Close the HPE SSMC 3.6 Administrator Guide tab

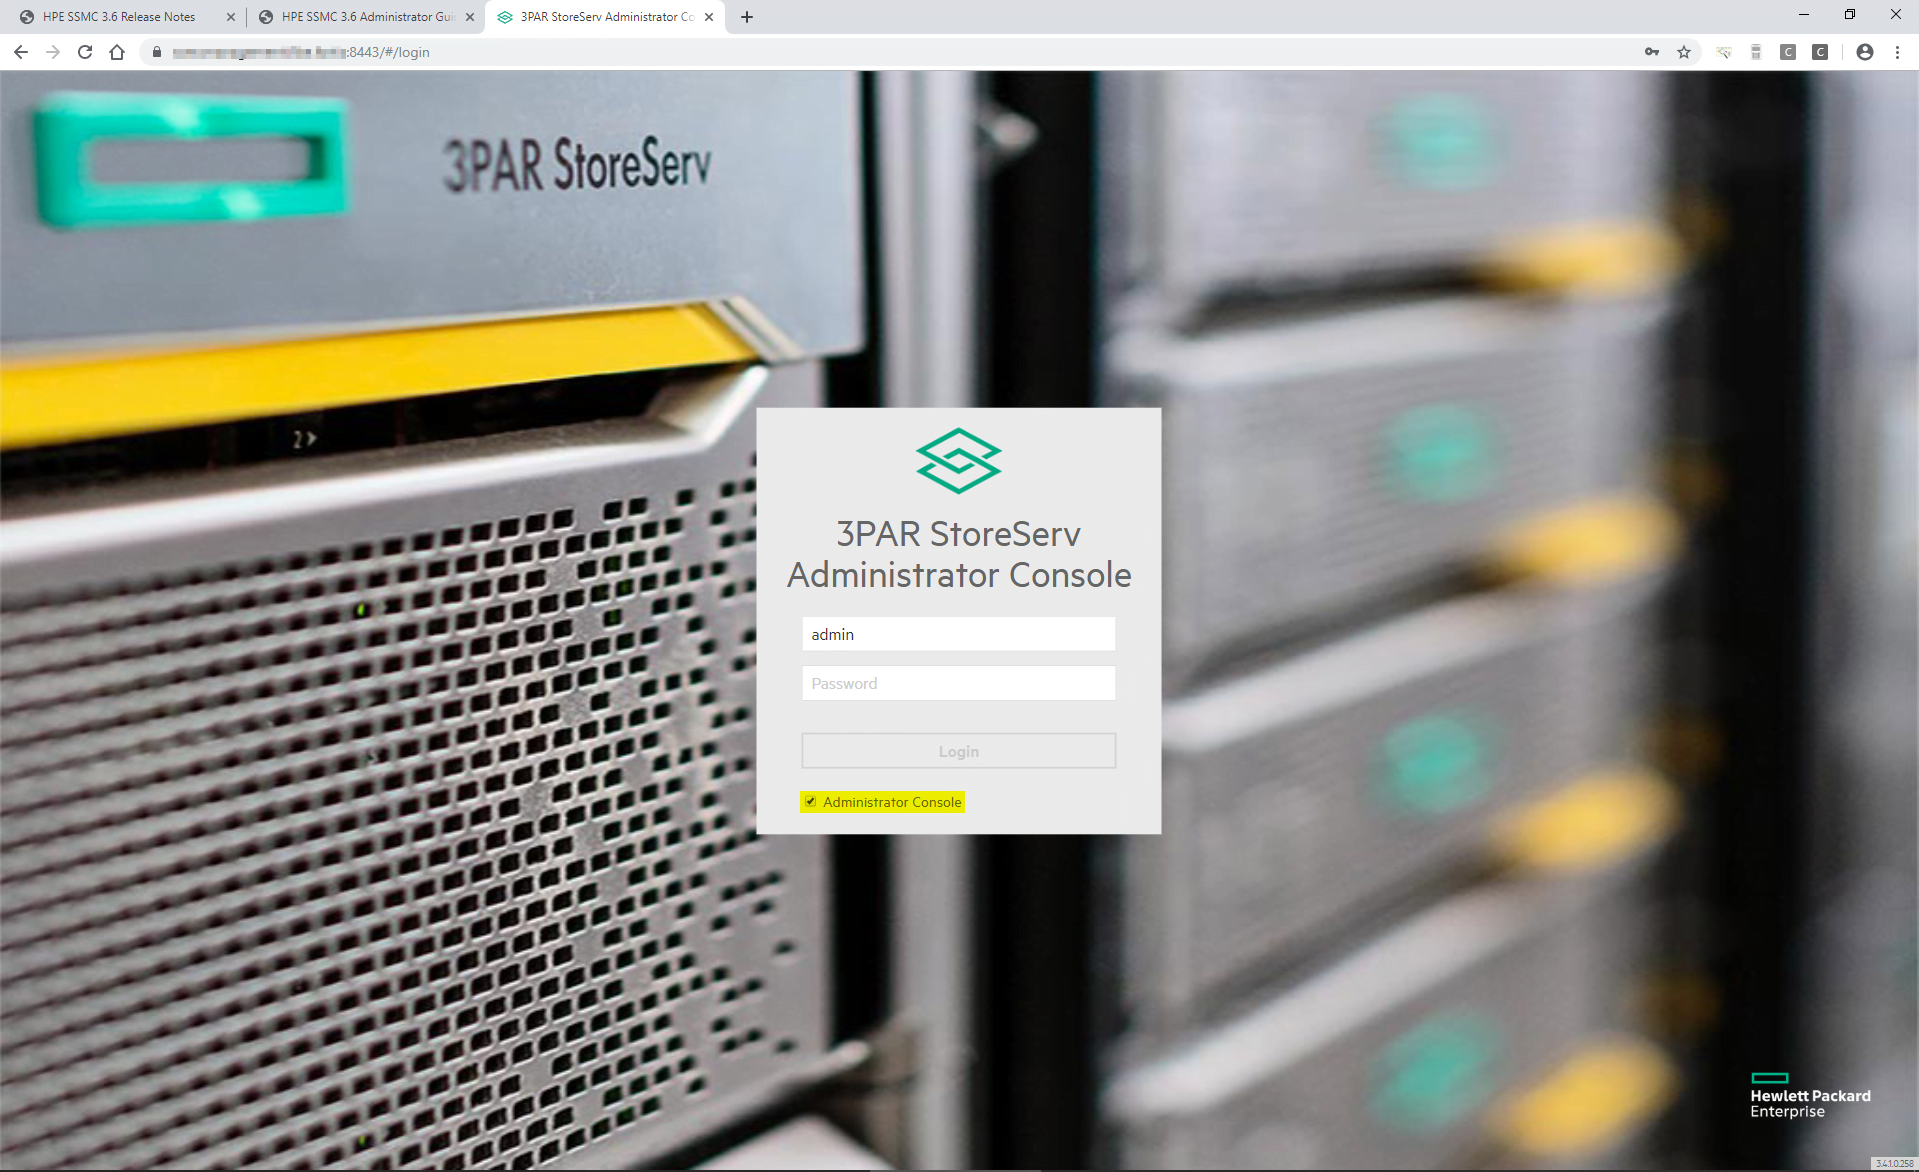(x=470, y=17)
